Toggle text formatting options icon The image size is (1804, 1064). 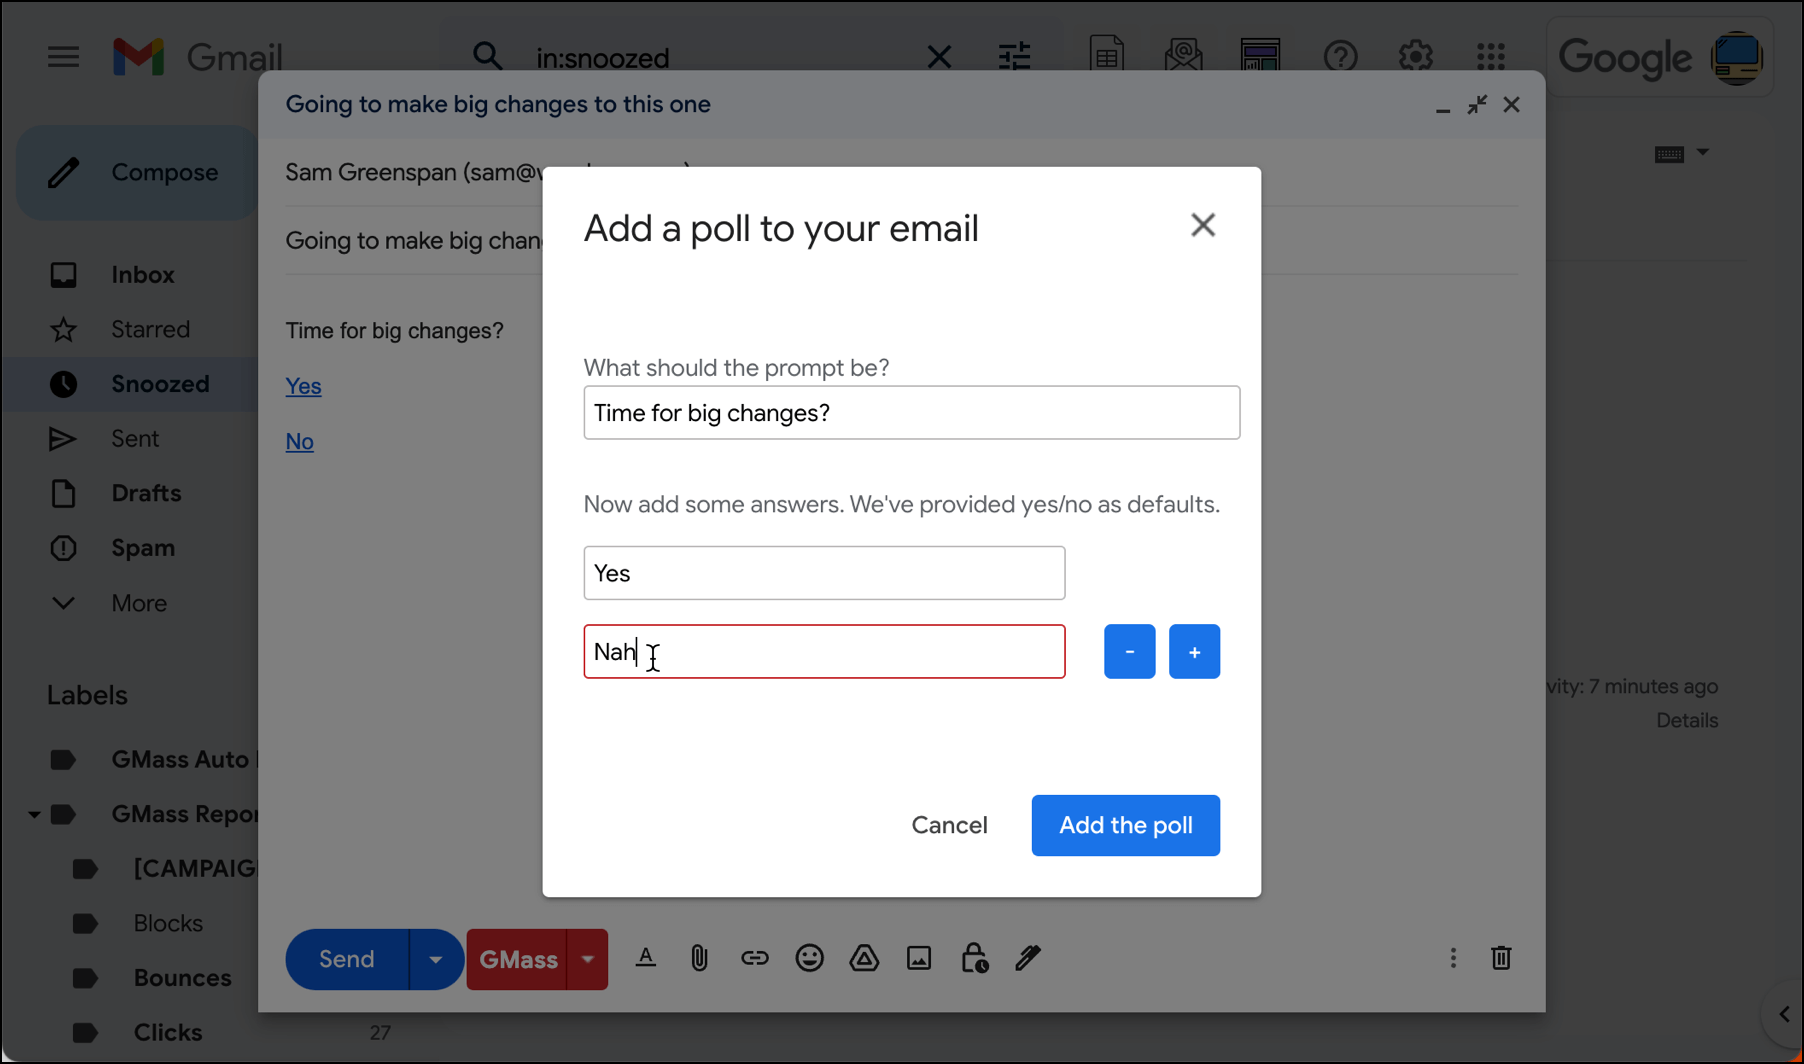point(646,958)
